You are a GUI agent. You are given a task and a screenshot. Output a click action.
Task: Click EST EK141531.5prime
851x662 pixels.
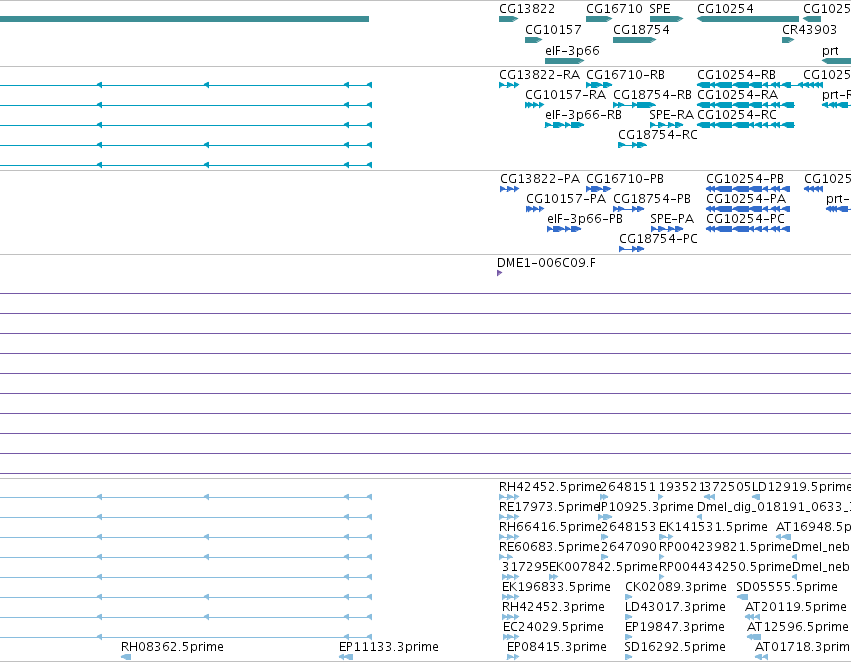tap(713, 527)
